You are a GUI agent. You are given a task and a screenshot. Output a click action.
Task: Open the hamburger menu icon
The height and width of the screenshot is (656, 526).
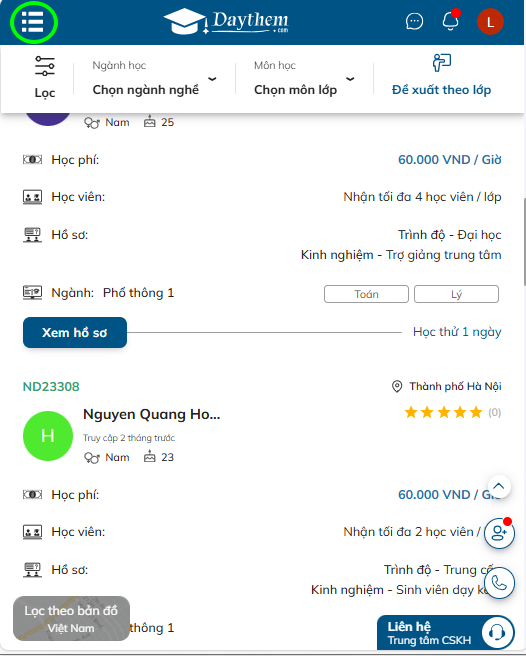click(33, 22)
